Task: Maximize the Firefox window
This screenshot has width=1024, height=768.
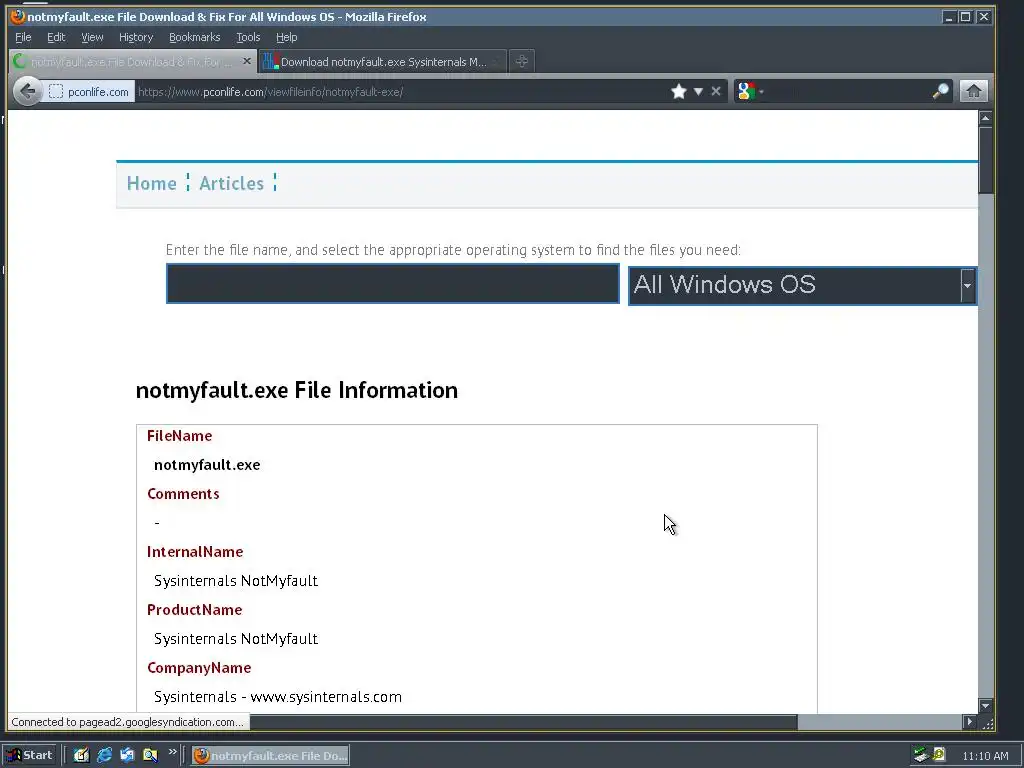Action: [966, 17]
